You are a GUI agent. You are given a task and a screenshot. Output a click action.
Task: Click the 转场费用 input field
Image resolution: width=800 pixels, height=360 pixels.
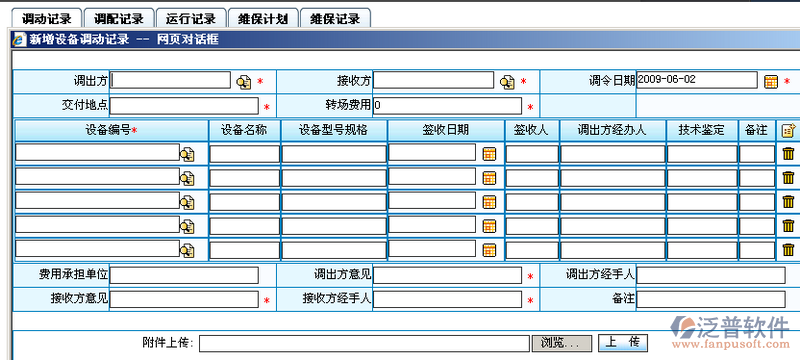[447, 106]
